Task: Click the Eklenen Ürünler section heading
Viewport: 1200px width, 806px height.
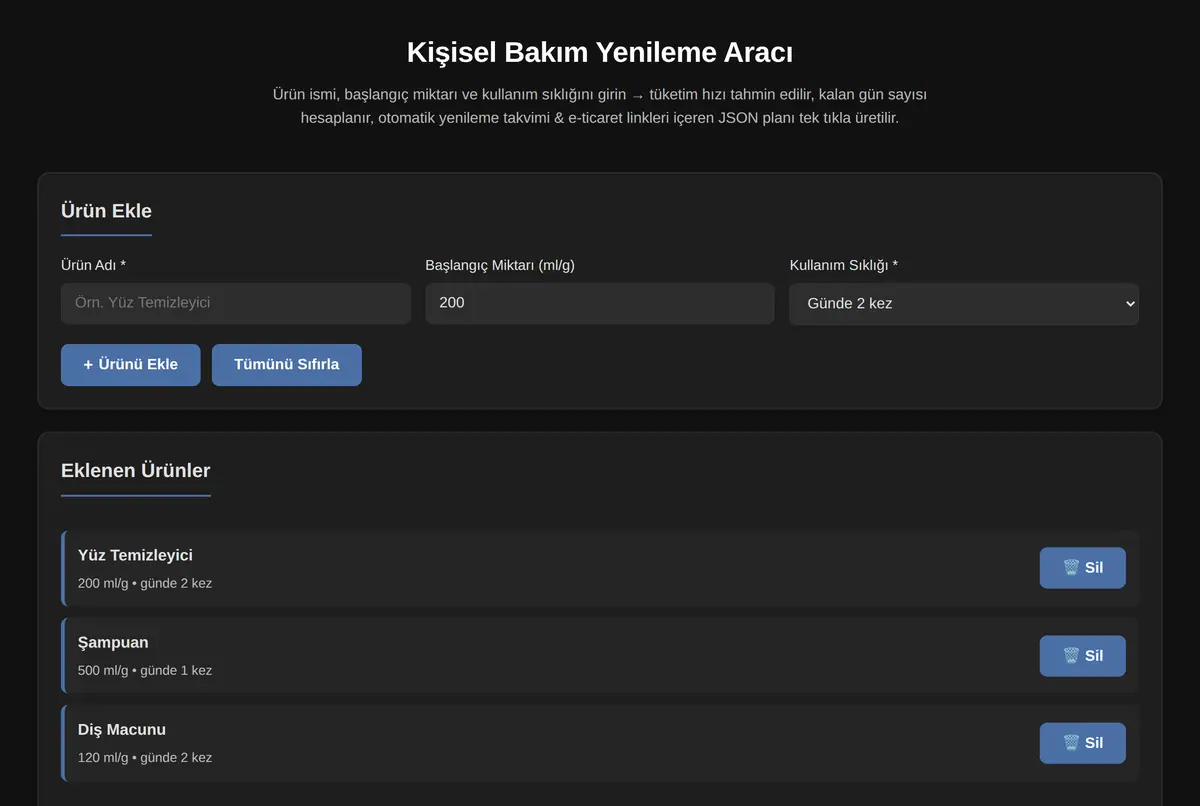Action: coord(136,471)
